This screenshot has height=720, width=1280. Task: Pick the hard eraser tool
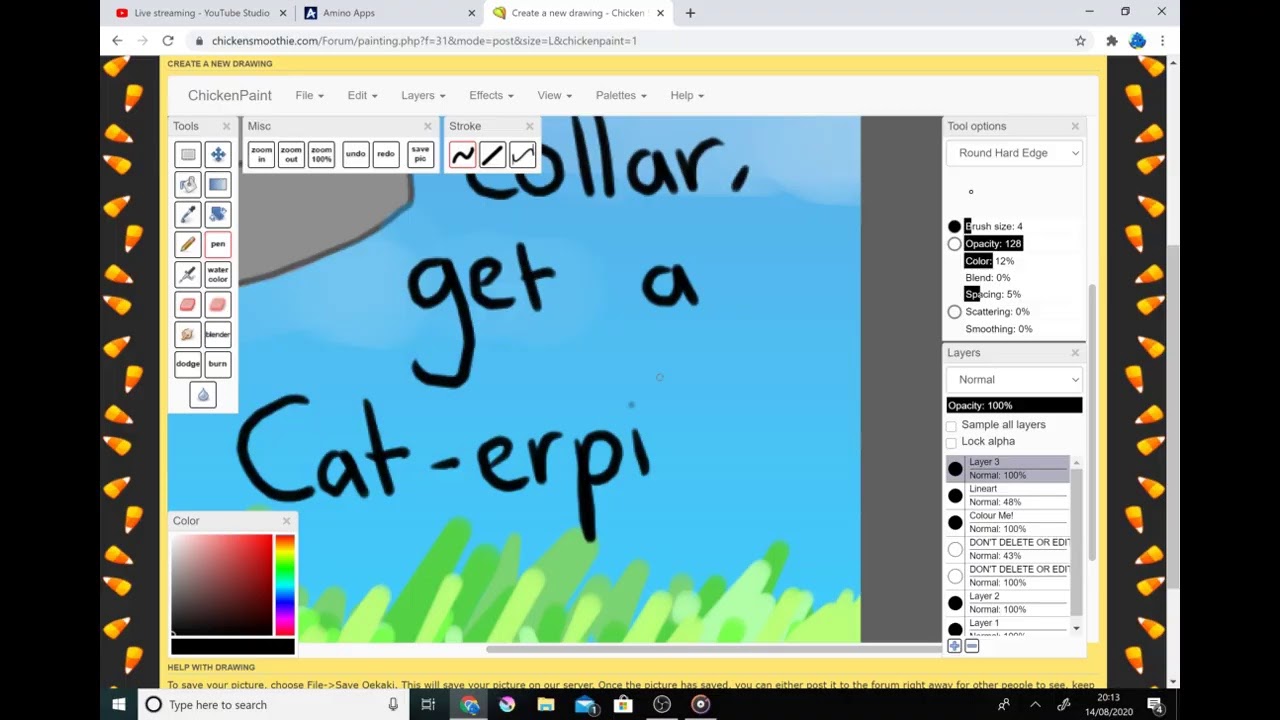[188, 304]
